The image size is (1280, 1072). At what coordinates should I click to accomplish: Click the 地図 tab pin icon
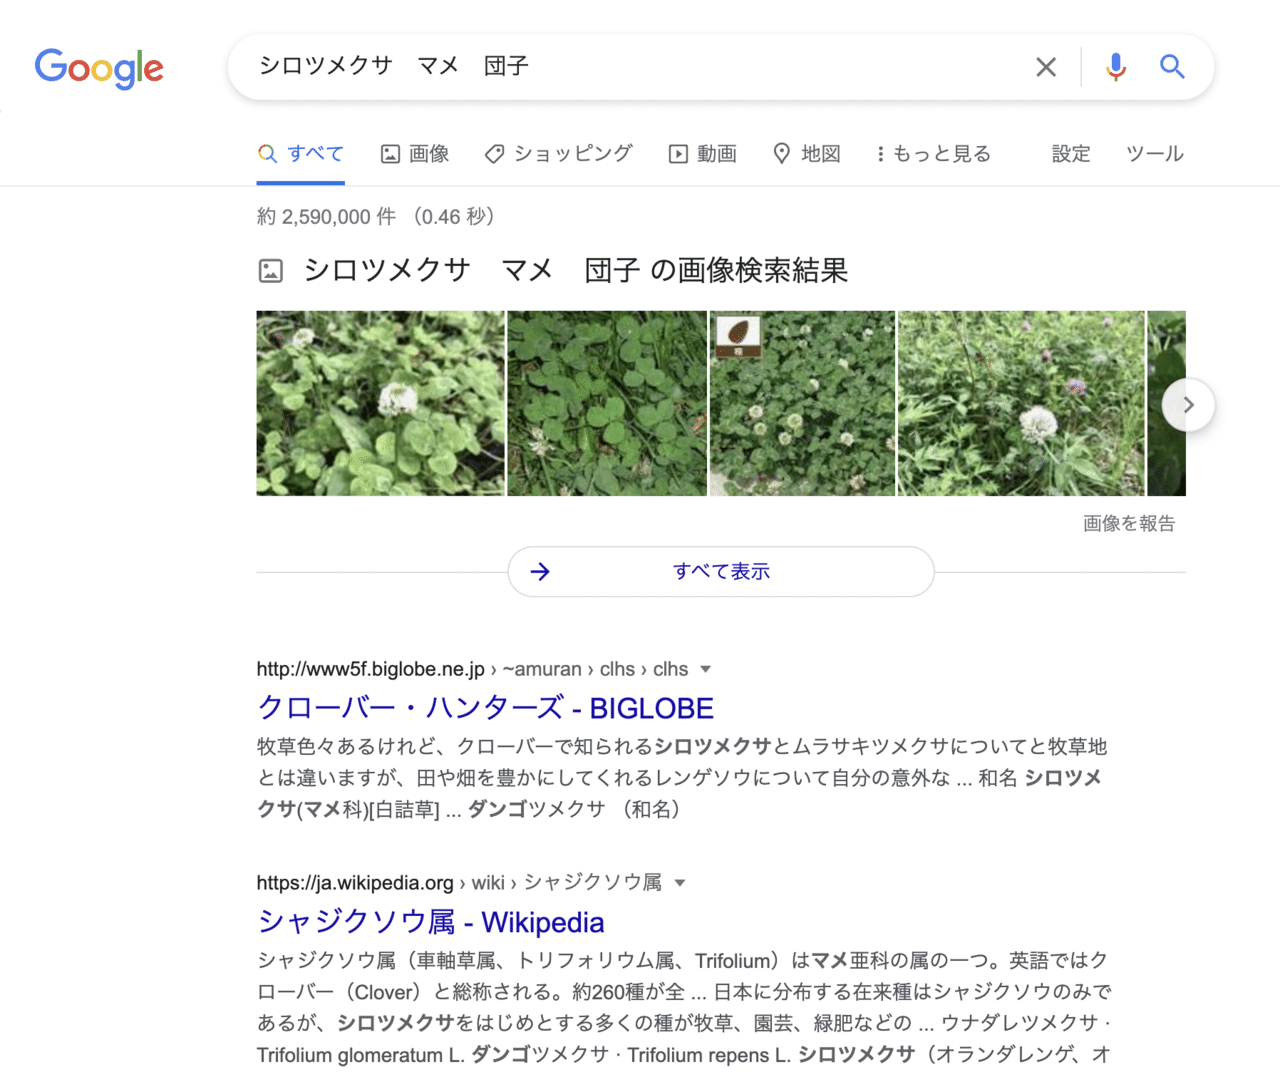click(782, 153)
